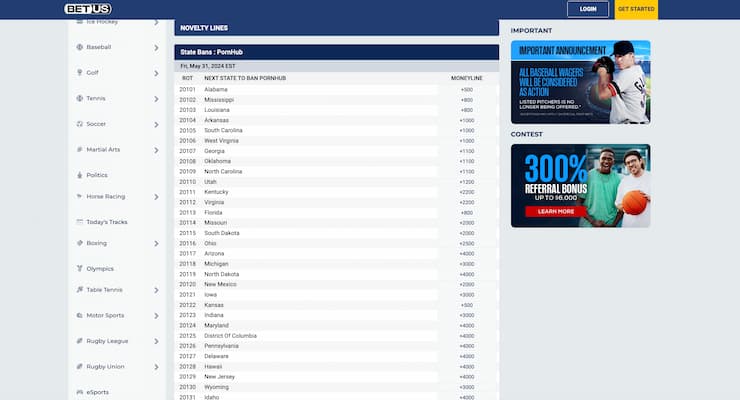
Task: Go to Politics betting section
Action: [97, 175]
